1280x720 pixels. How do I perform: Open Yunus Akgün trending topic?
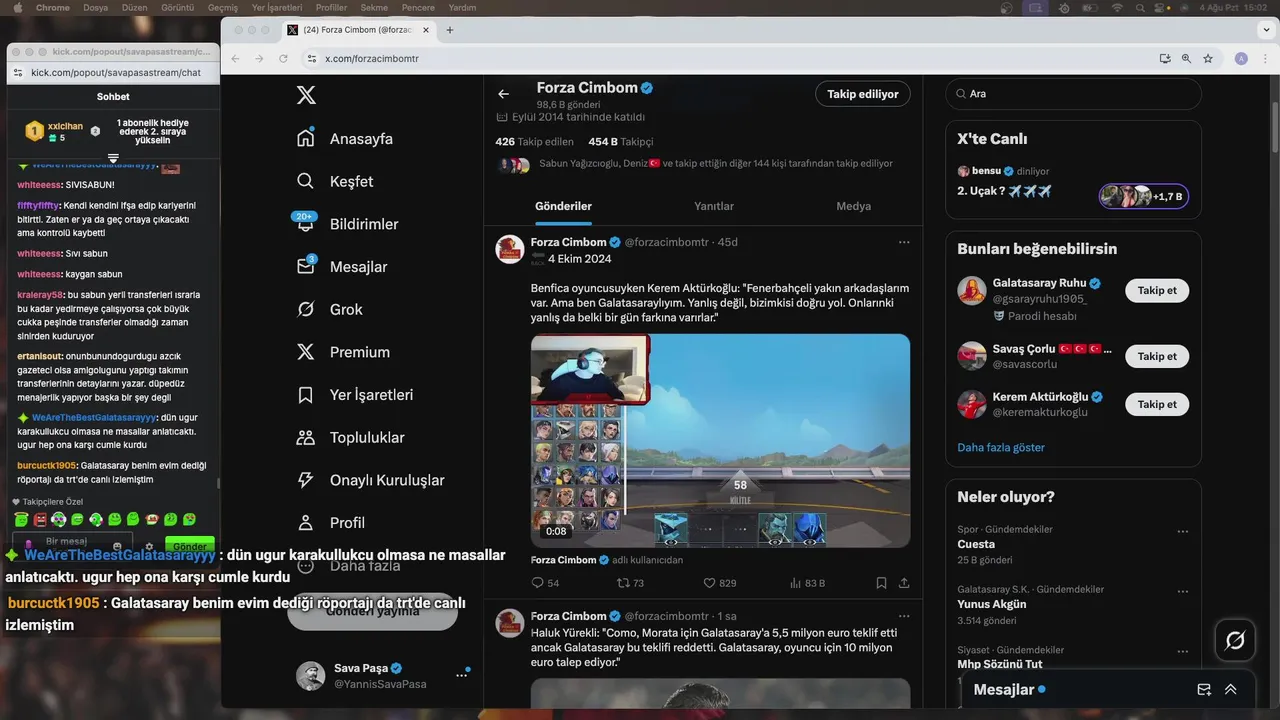[992, 604]
